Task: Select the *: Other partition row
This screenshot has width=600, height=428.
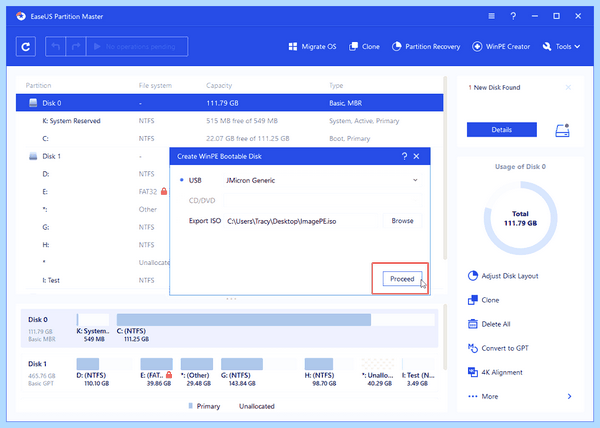Action: (x=93, y=209)
